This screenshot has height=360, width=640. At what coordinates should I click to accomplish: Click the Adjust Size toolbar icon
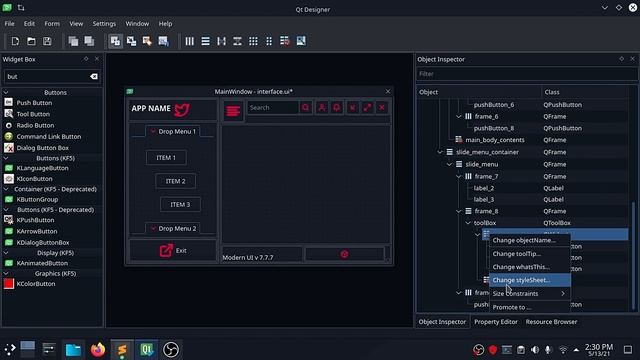301,41
